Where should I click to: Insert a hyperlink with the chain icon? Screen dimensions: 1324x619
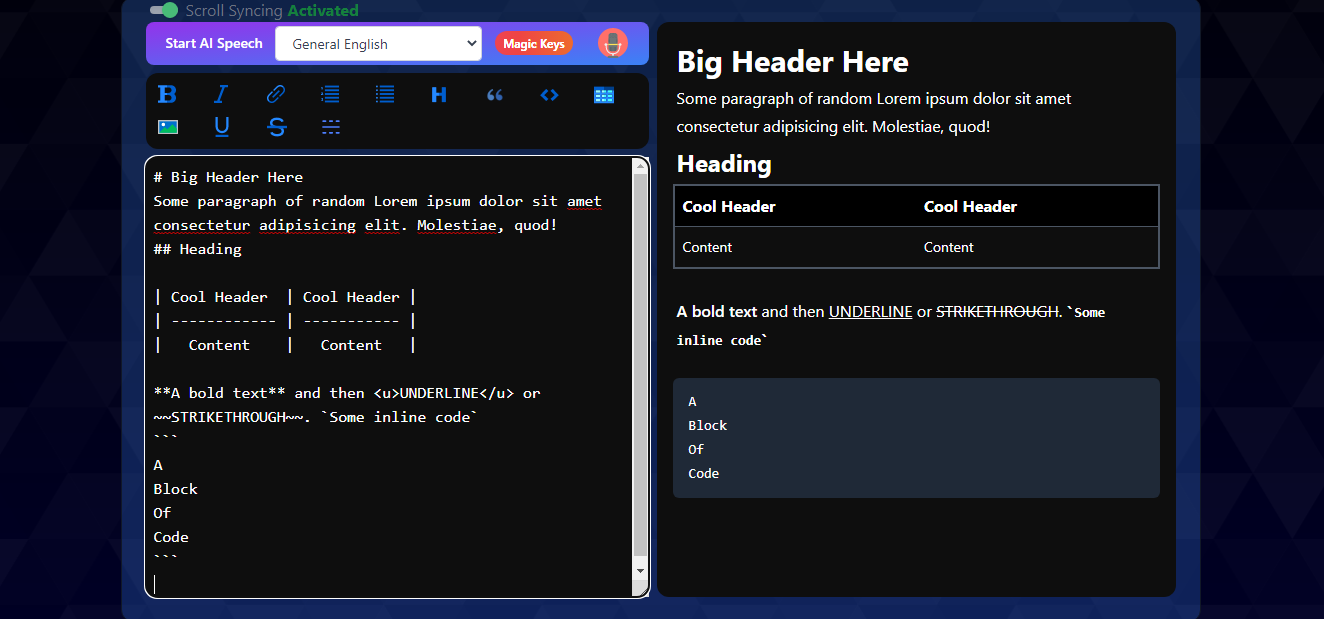coord(276,95)
